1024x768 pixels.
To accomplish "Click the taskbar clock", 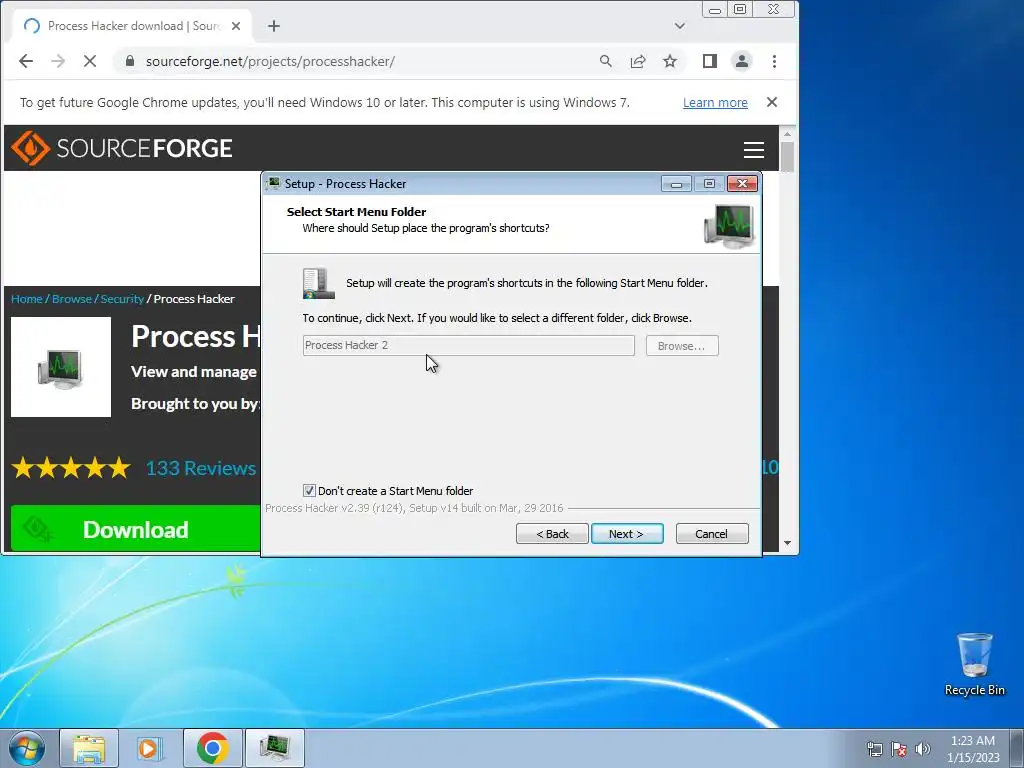I will 973,749.
